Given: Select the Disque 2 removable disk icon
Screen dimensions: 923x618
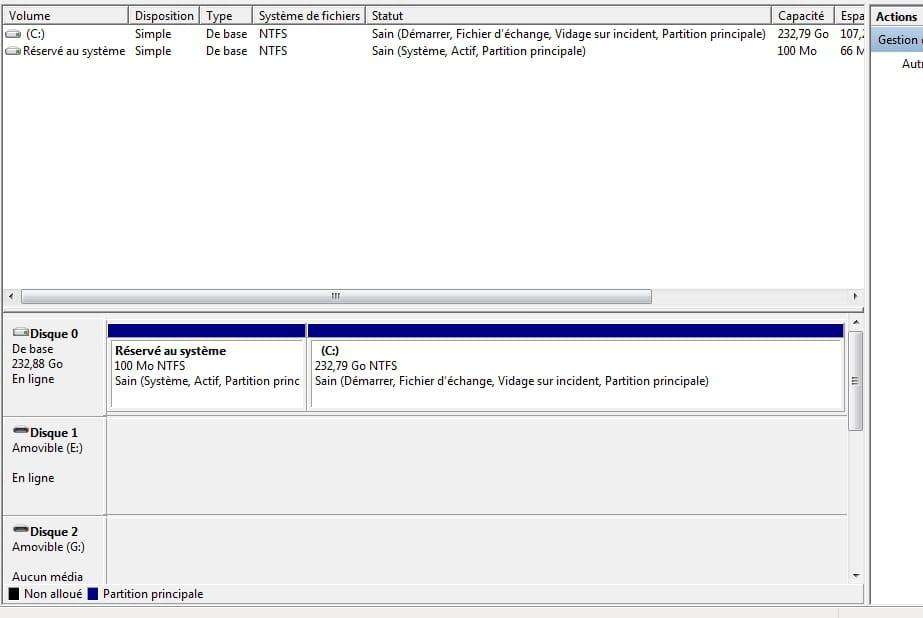Looking at the screenshot, I should point(20,532).
